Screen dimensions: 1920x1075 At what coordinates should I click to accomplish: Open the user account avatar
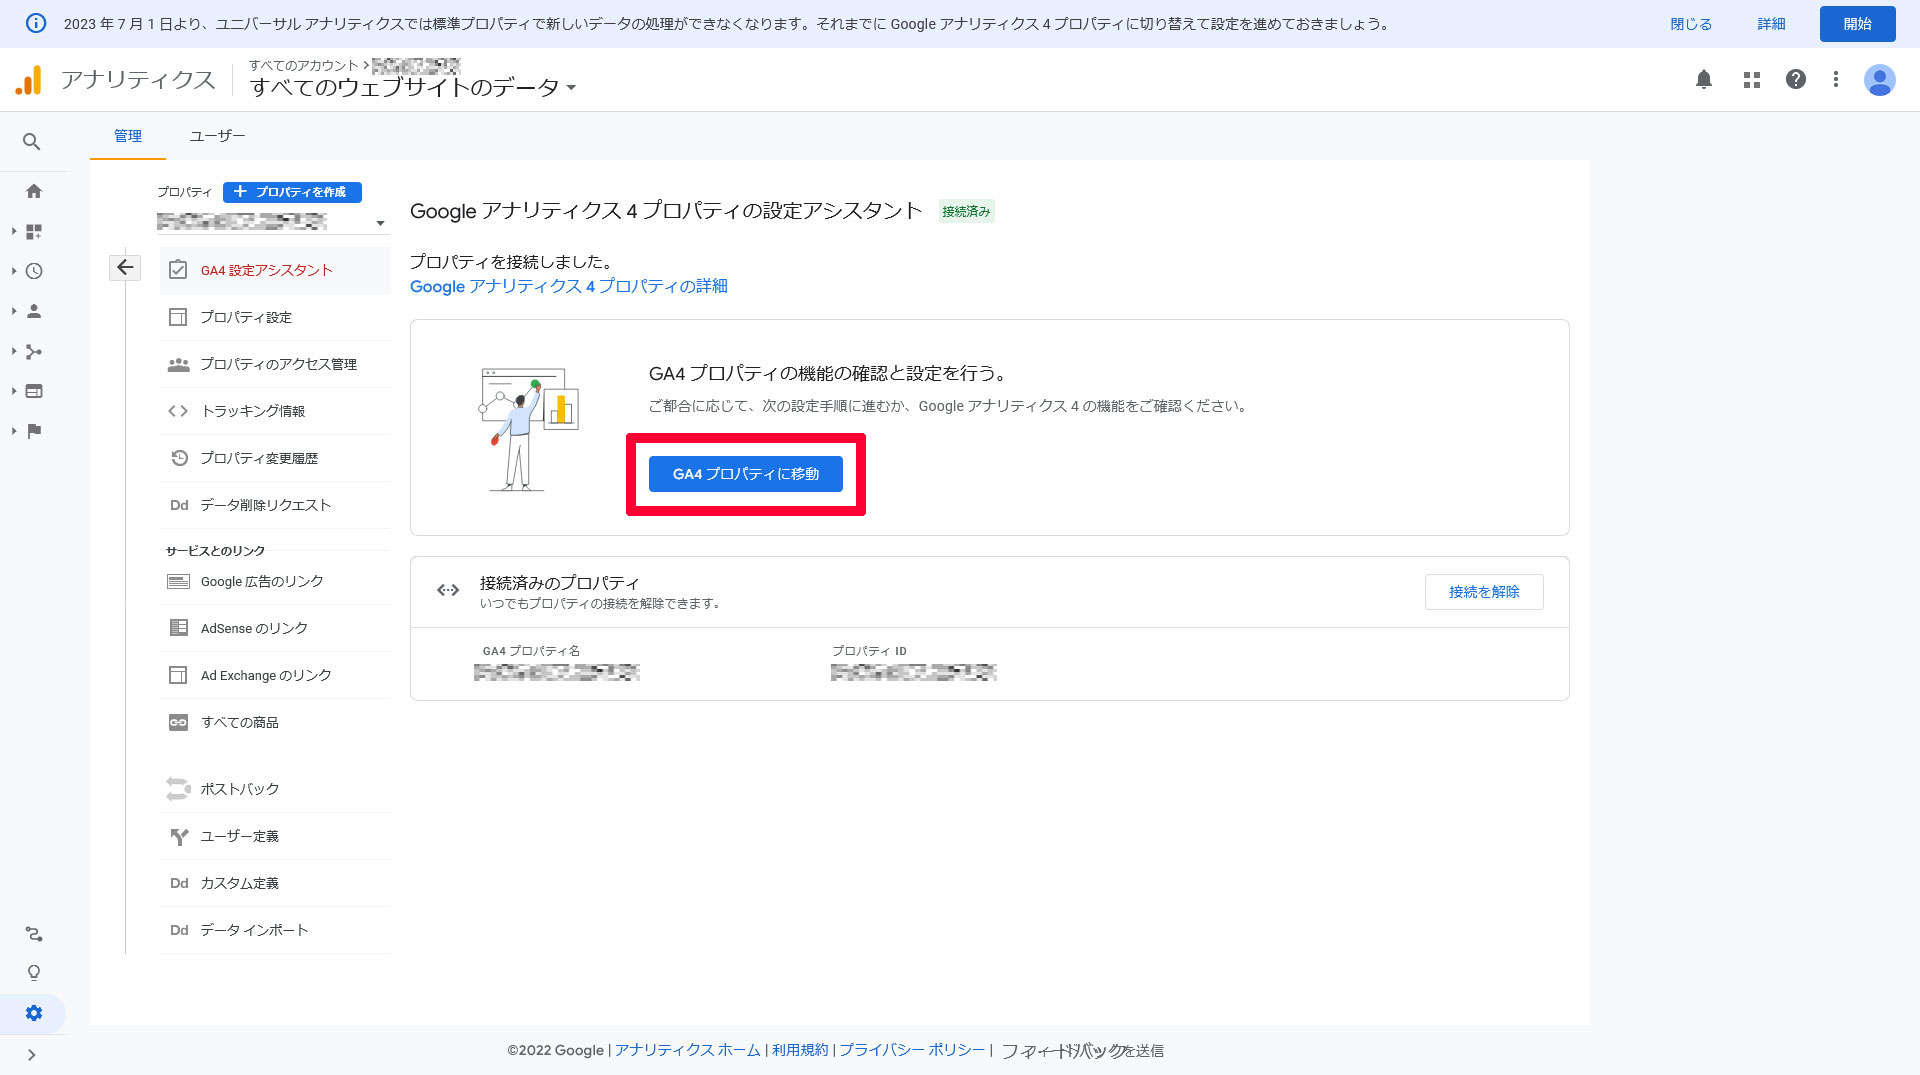coord(1880,79)
